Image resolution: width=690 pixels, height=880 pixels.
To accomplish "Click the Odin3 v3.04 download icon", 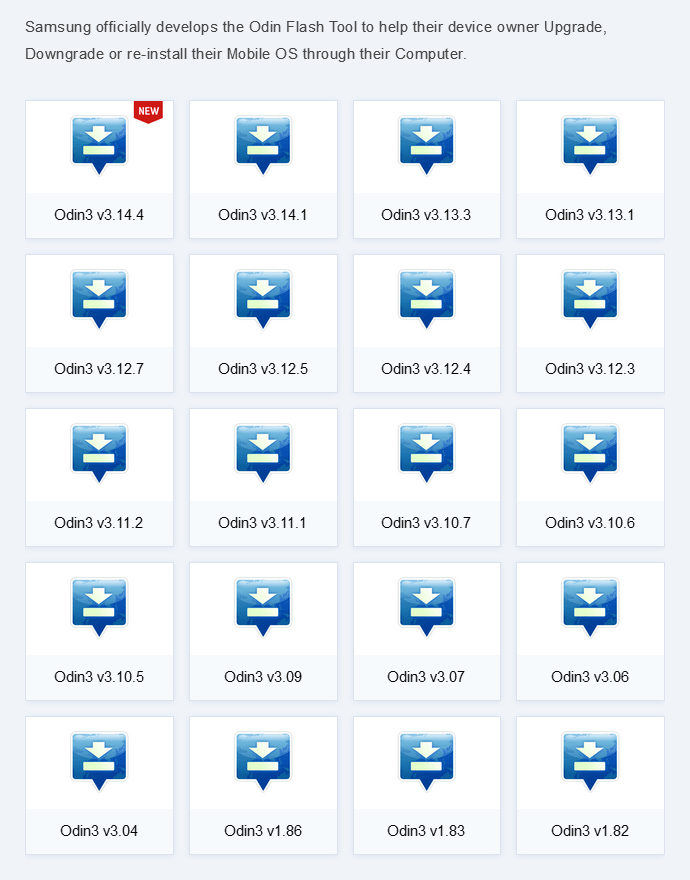I will [x=99, y=761].
